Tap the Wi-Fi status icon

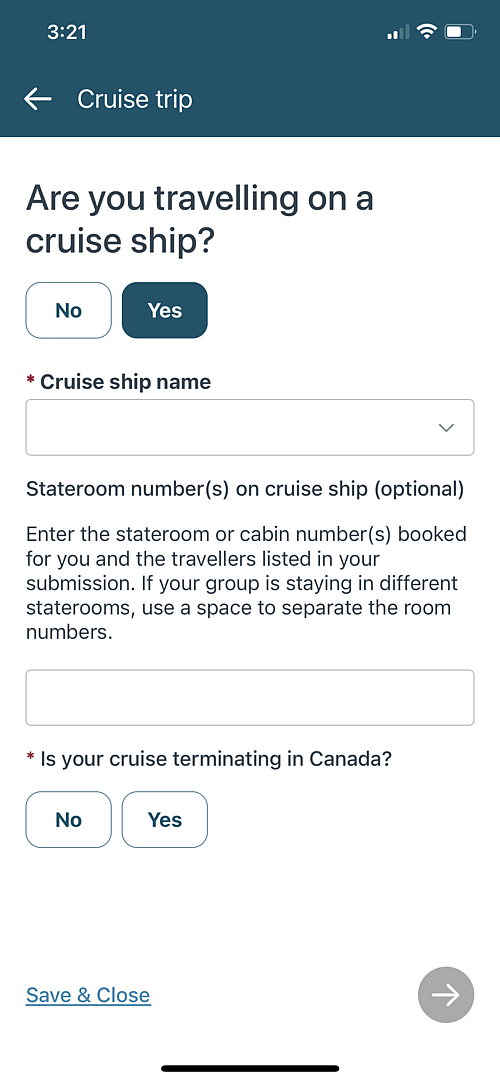tap(428, 32)
